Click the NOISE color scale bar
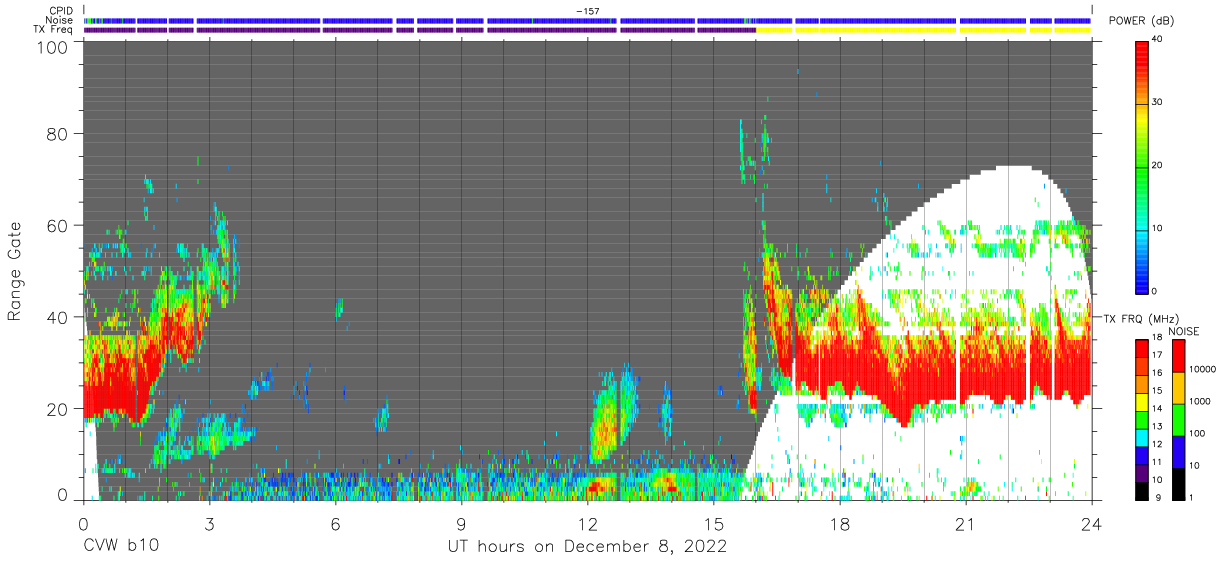Image resolution: width=1228 pixels, height=567 pixels. (x=1179, y=419)
